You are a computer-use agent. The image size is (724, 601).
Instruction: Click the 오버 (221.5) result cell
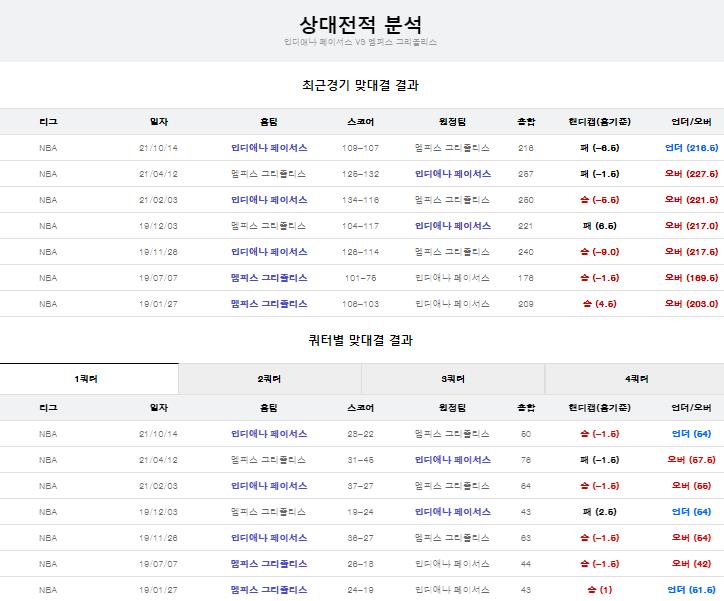coord(691,200)
